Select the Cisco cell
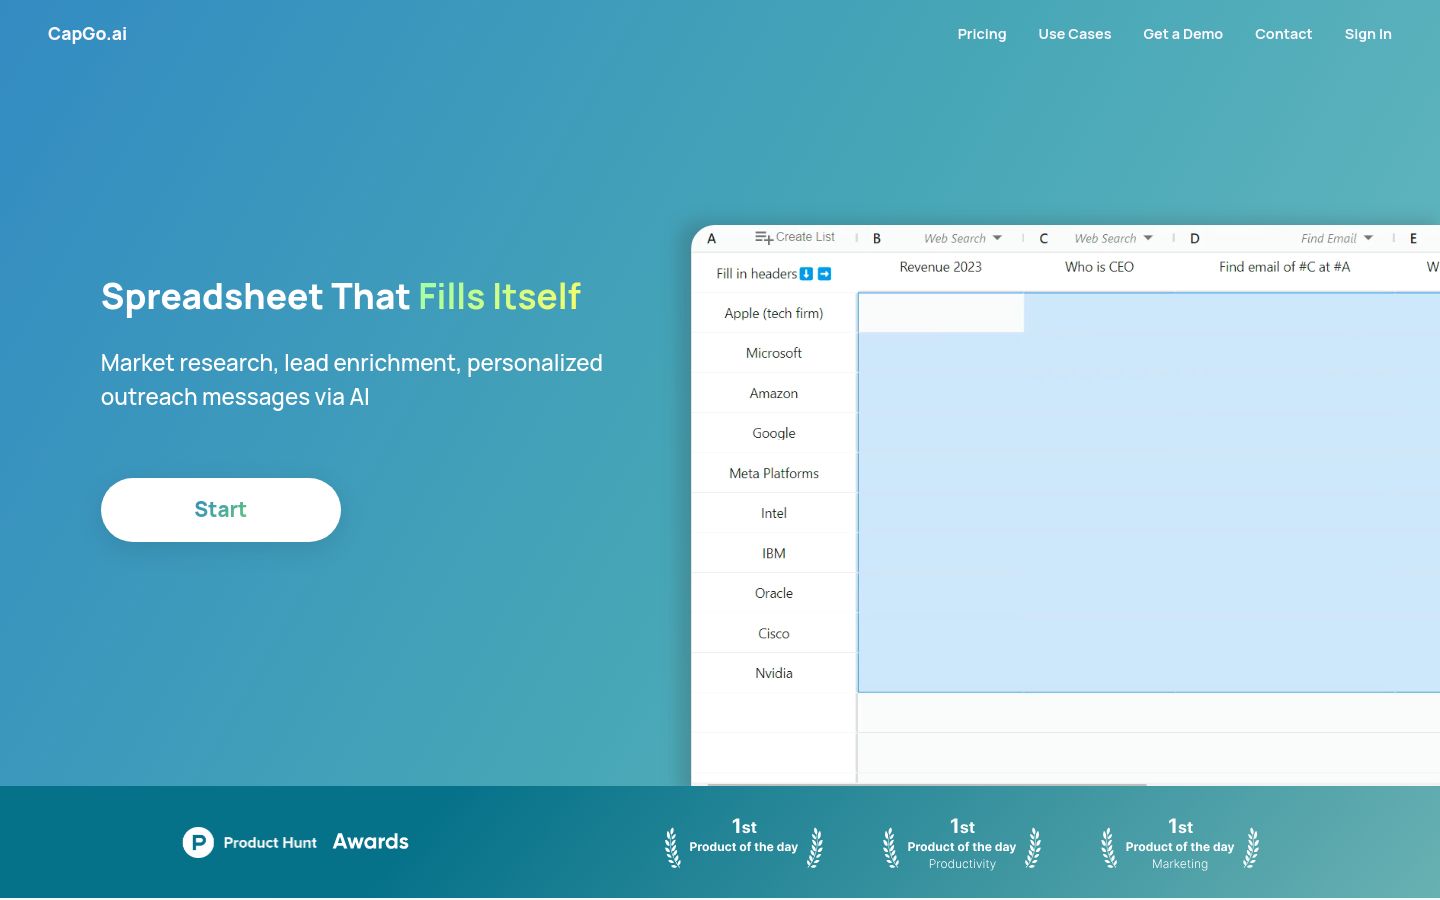 pyautogui.click(x=774, y=633)
